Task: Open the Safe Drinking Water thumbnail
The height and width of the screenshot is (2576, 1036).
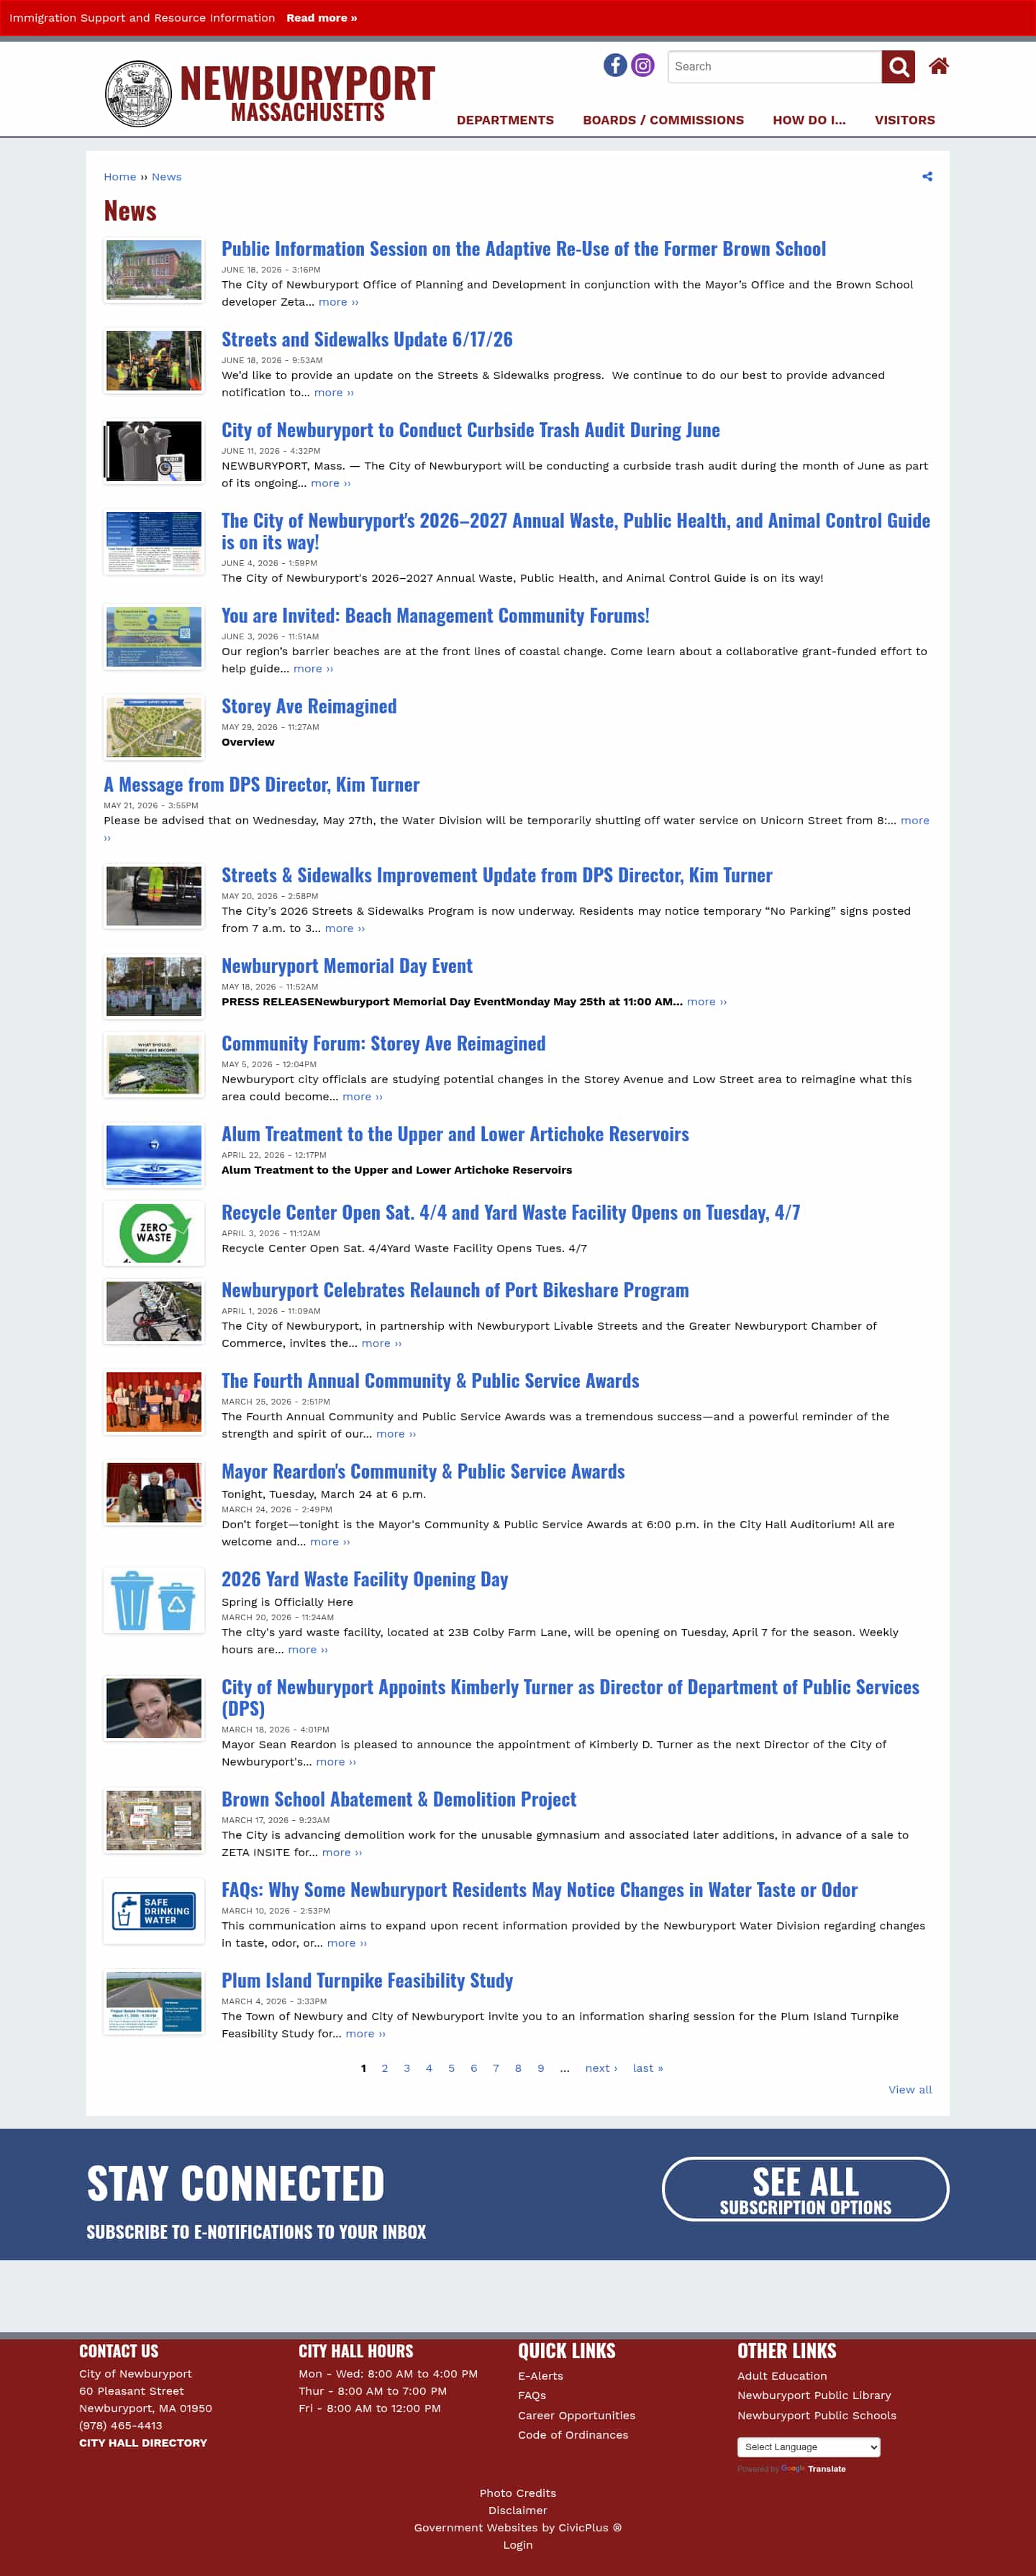Action: point(154,1911)
